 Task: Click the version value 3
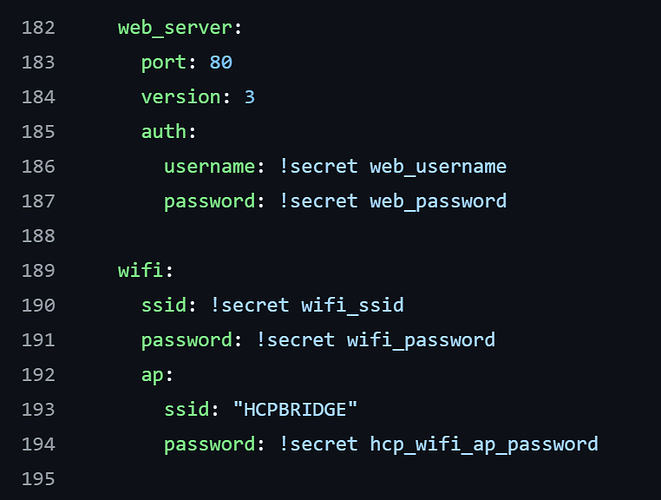pyautogui.click(x=250, y=97)
